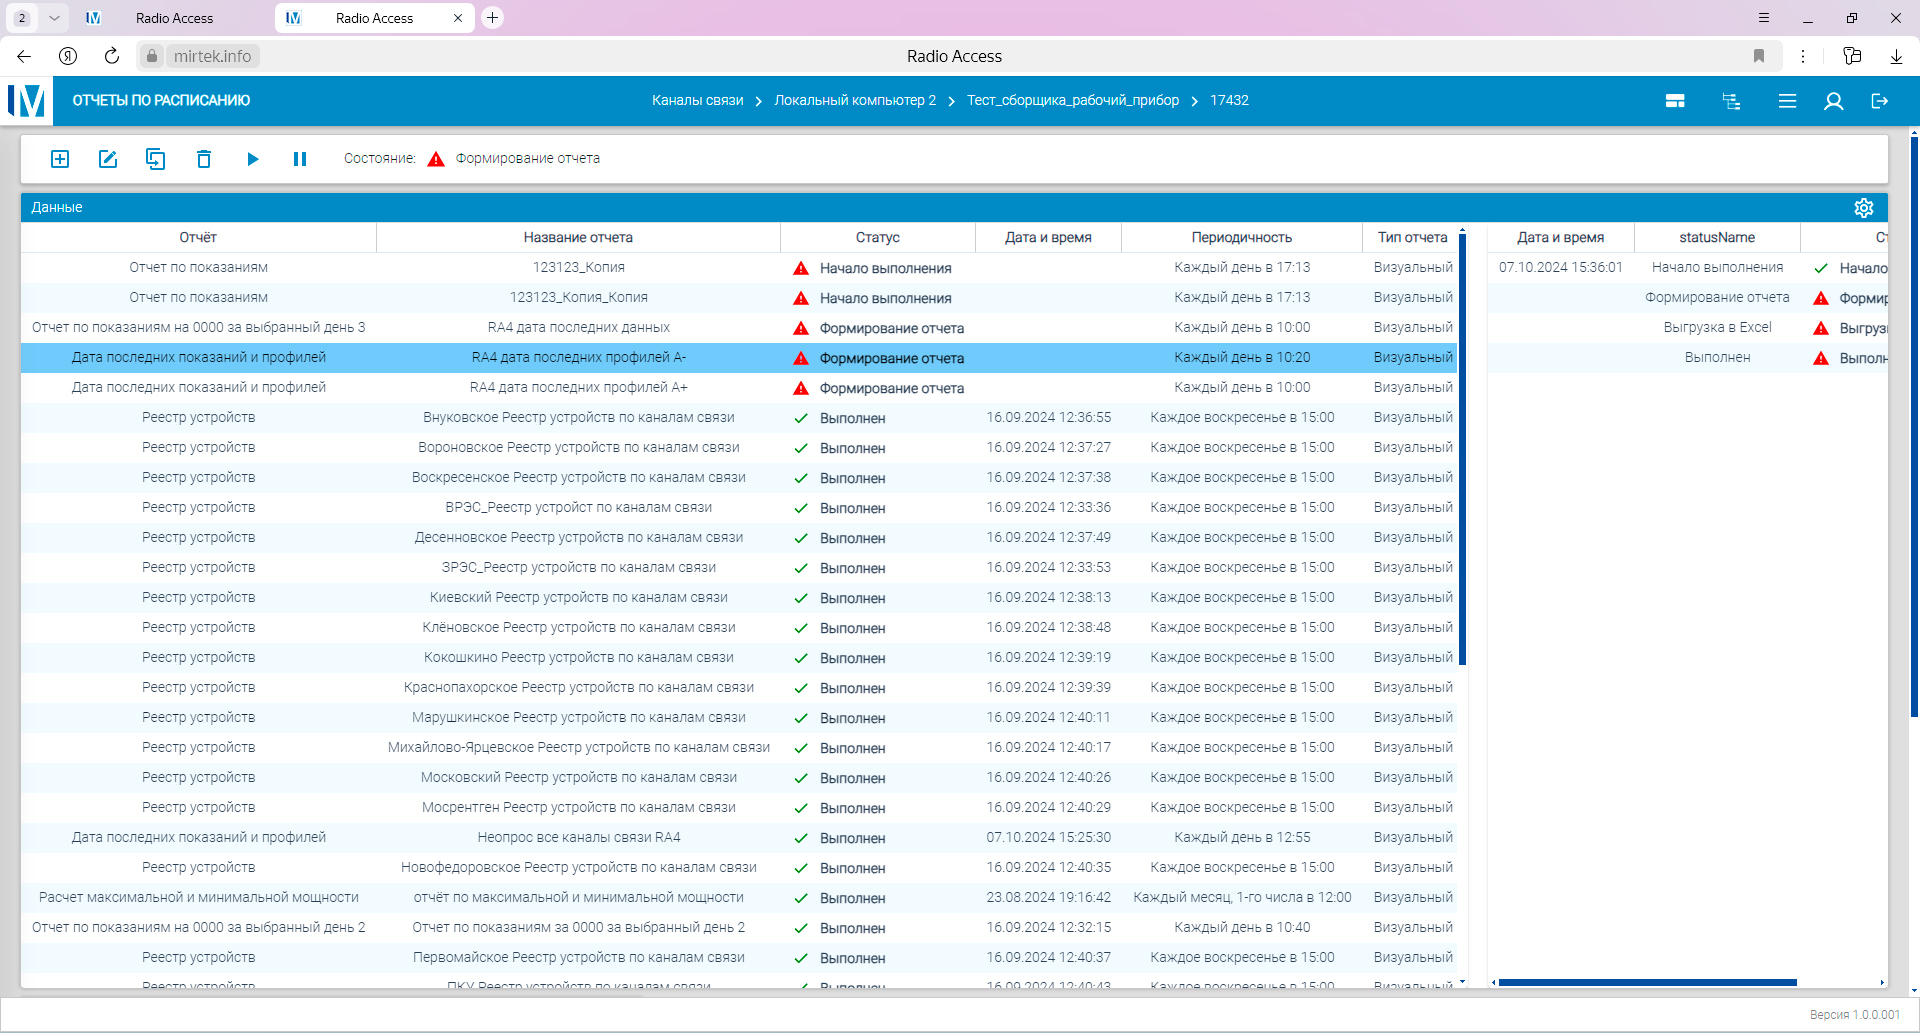Delete selected report with trash icon
This screenshot has width=1920, height=1033.
pos(204,159)
